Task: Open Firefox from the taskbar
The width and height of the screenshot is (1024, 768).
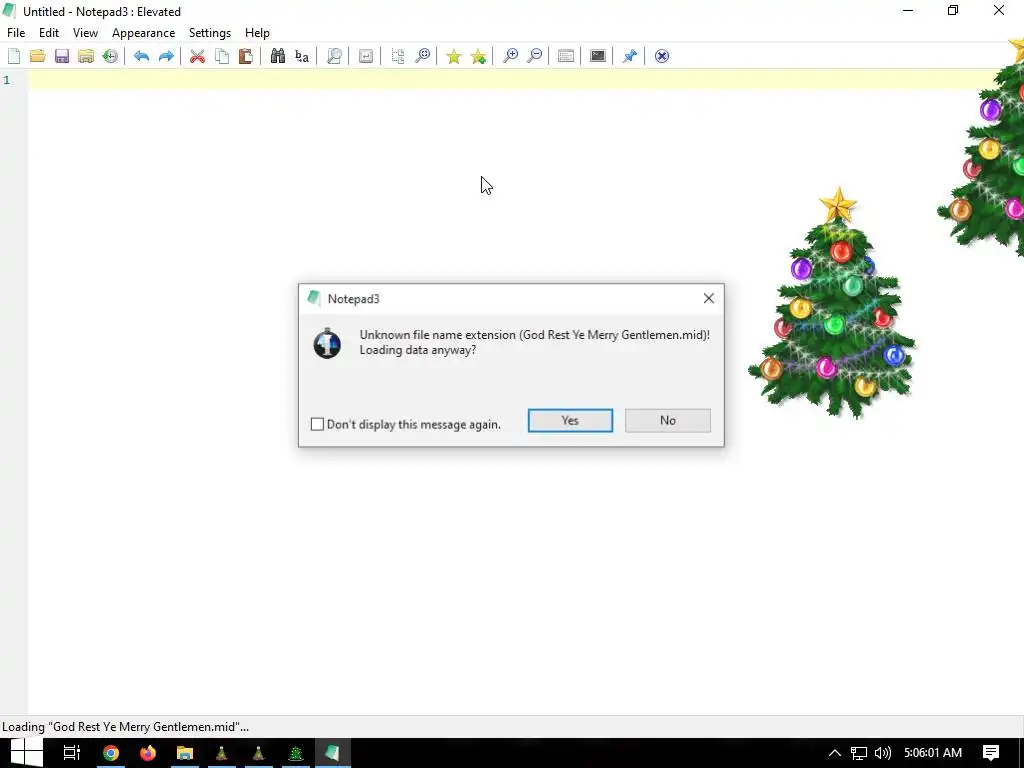Action: [x=148, y=753]
